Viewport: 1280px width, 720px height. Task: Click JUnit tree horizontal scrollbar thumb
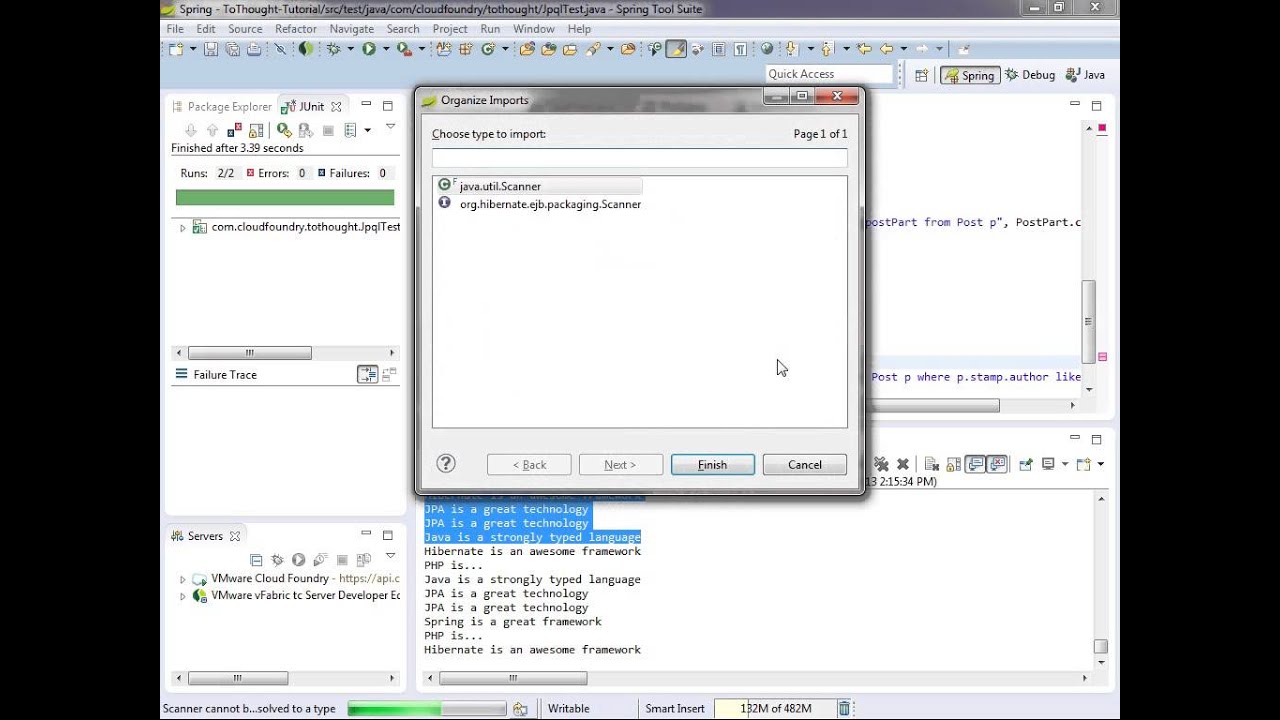(x=250, y=353)
